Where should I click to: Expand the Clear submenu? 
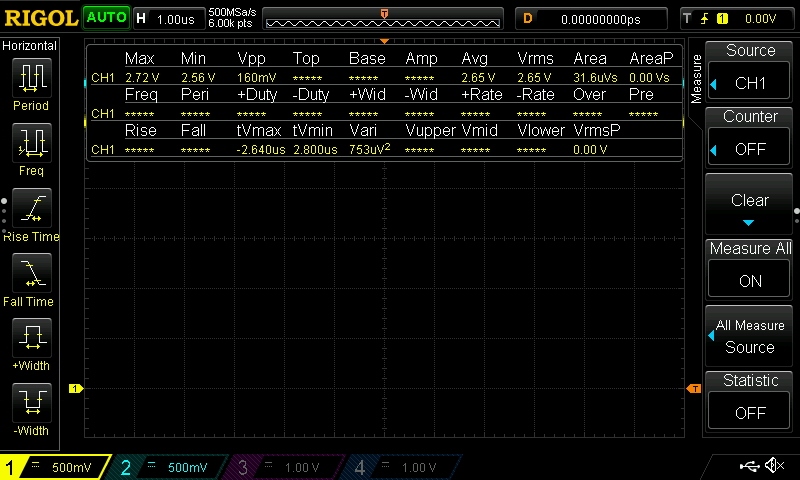click(750, 206)
